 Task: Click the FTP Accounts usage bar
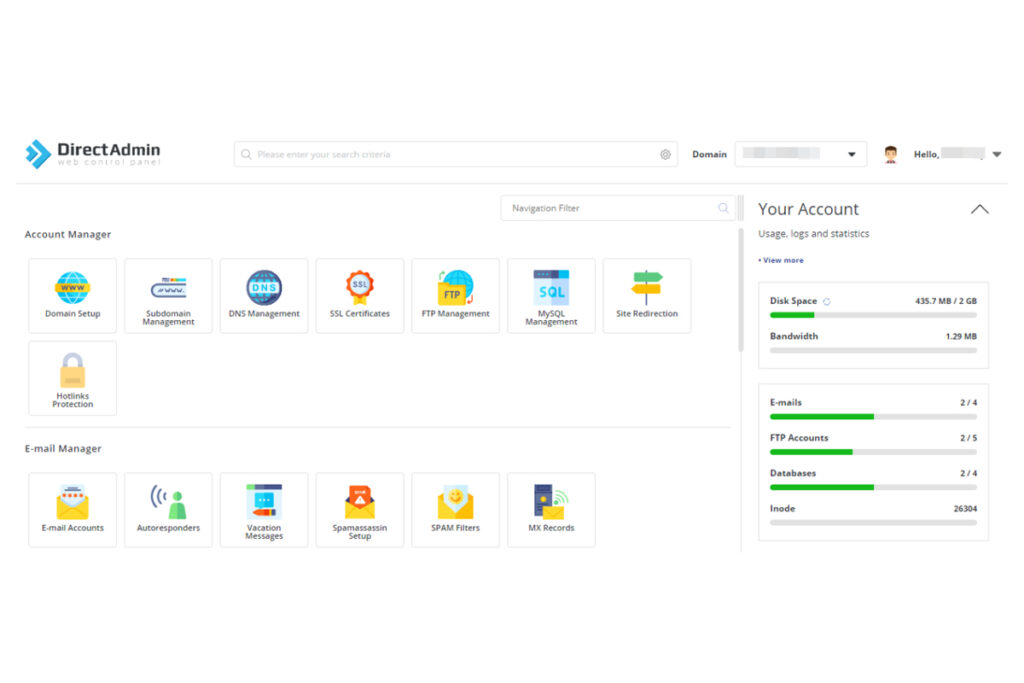tap(873, 452)
